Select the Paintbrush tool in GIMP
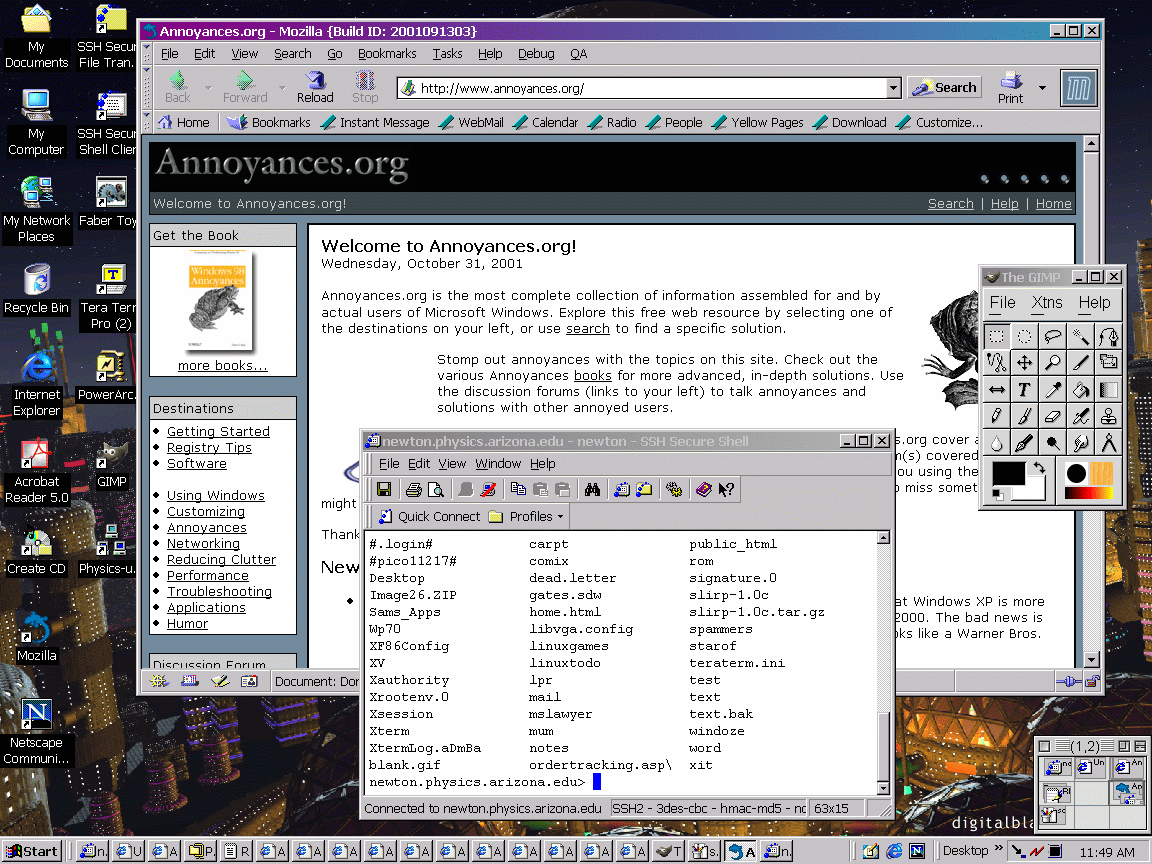 click(x=1024, y=416)
